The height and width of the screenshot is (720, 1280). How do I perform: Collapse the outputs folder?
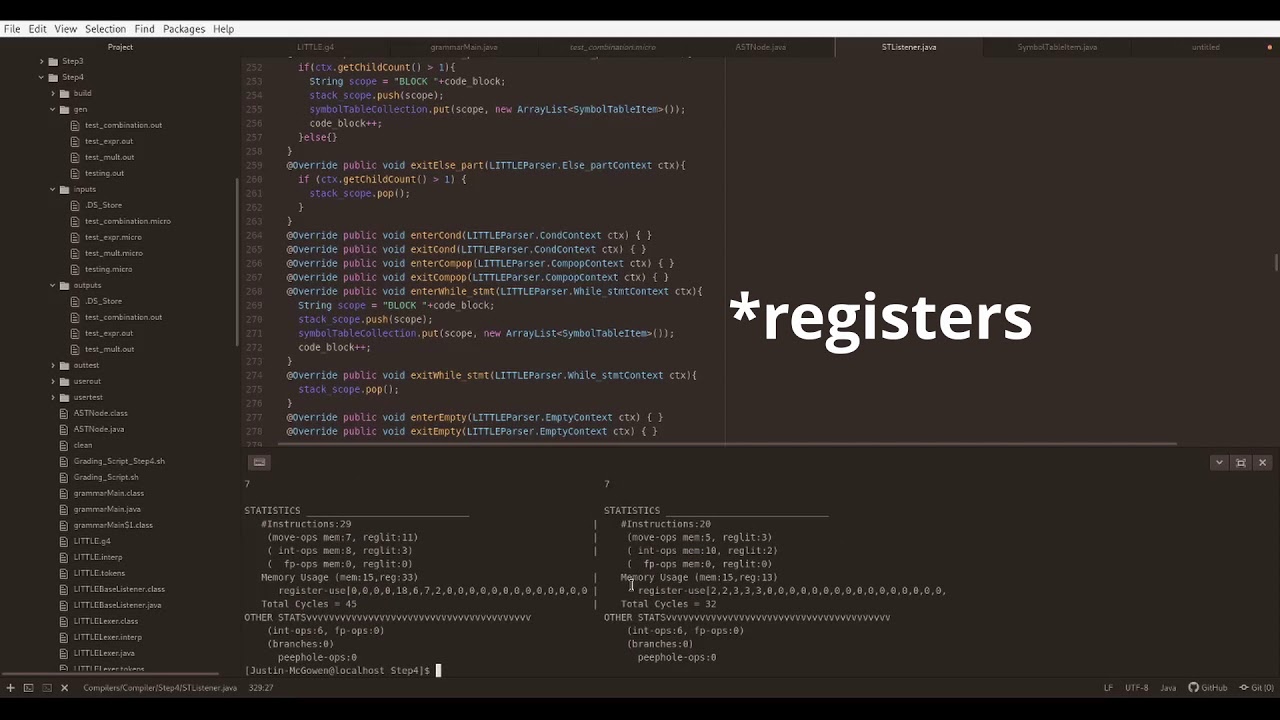(53, 285)
